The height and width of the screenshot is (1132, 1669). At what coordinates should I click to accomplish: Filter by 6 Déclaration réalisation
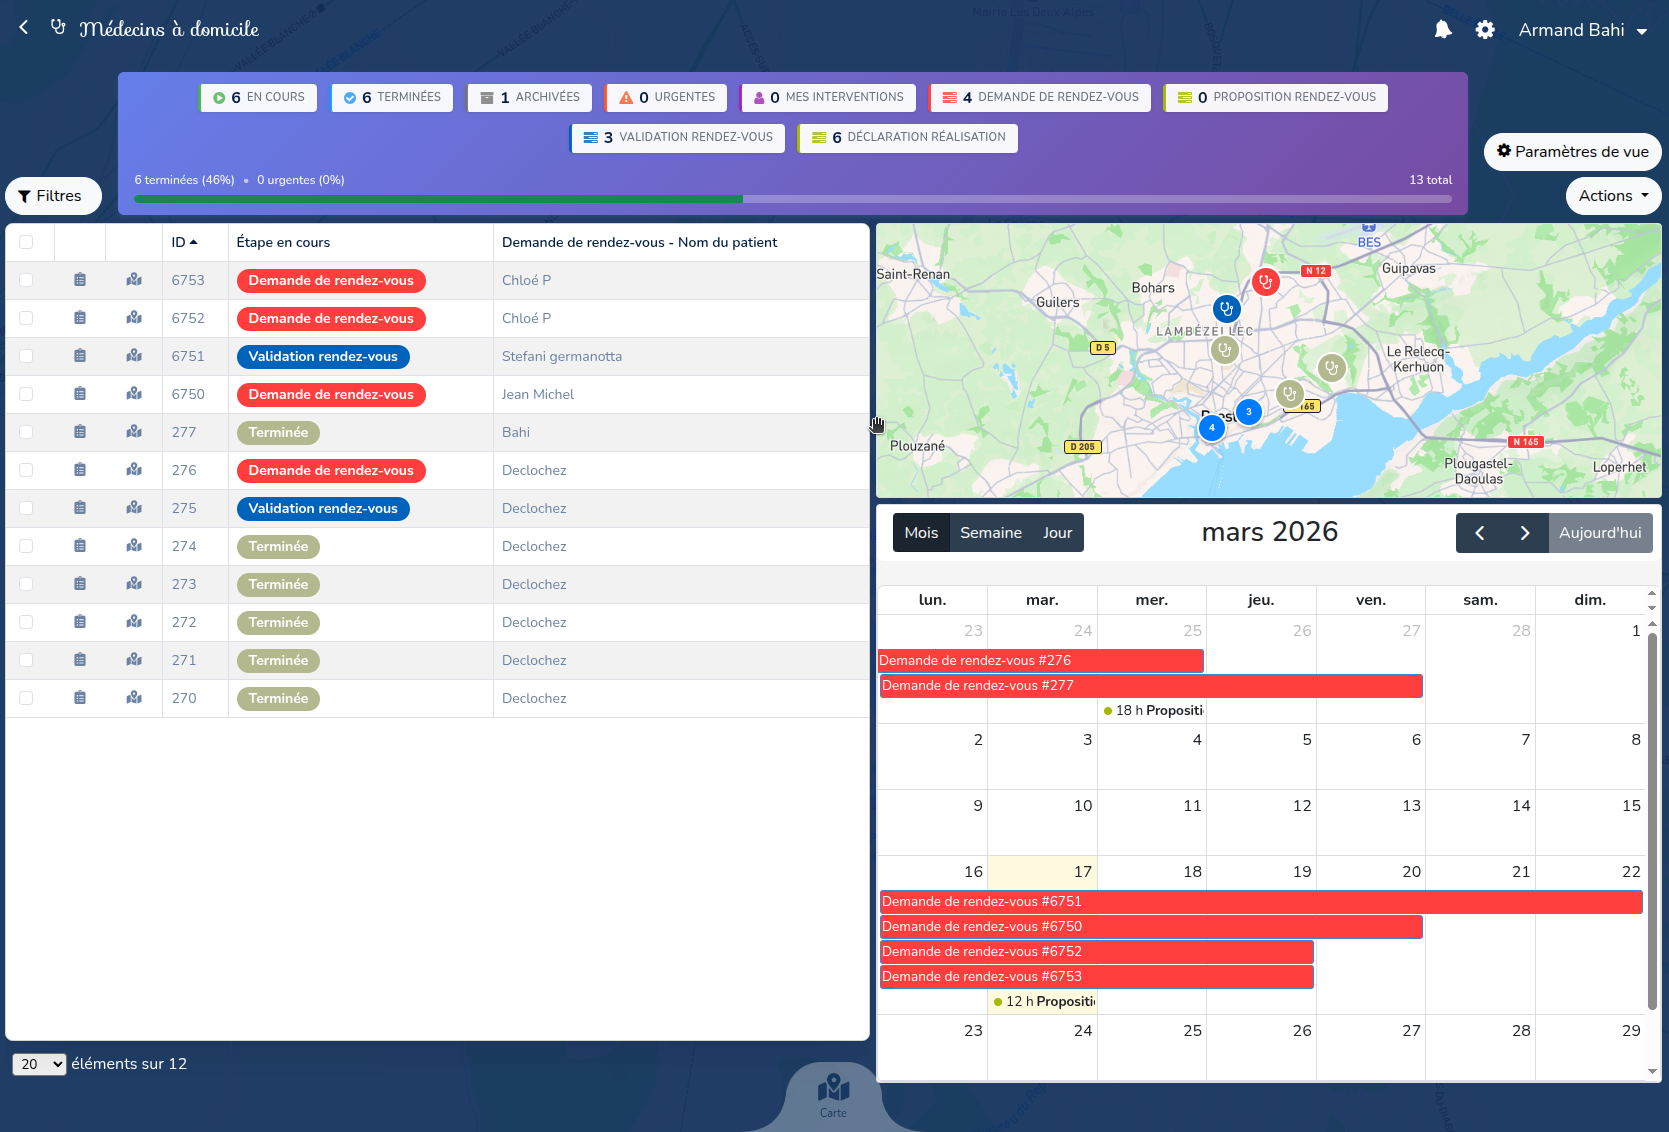[x=908, y=137]
